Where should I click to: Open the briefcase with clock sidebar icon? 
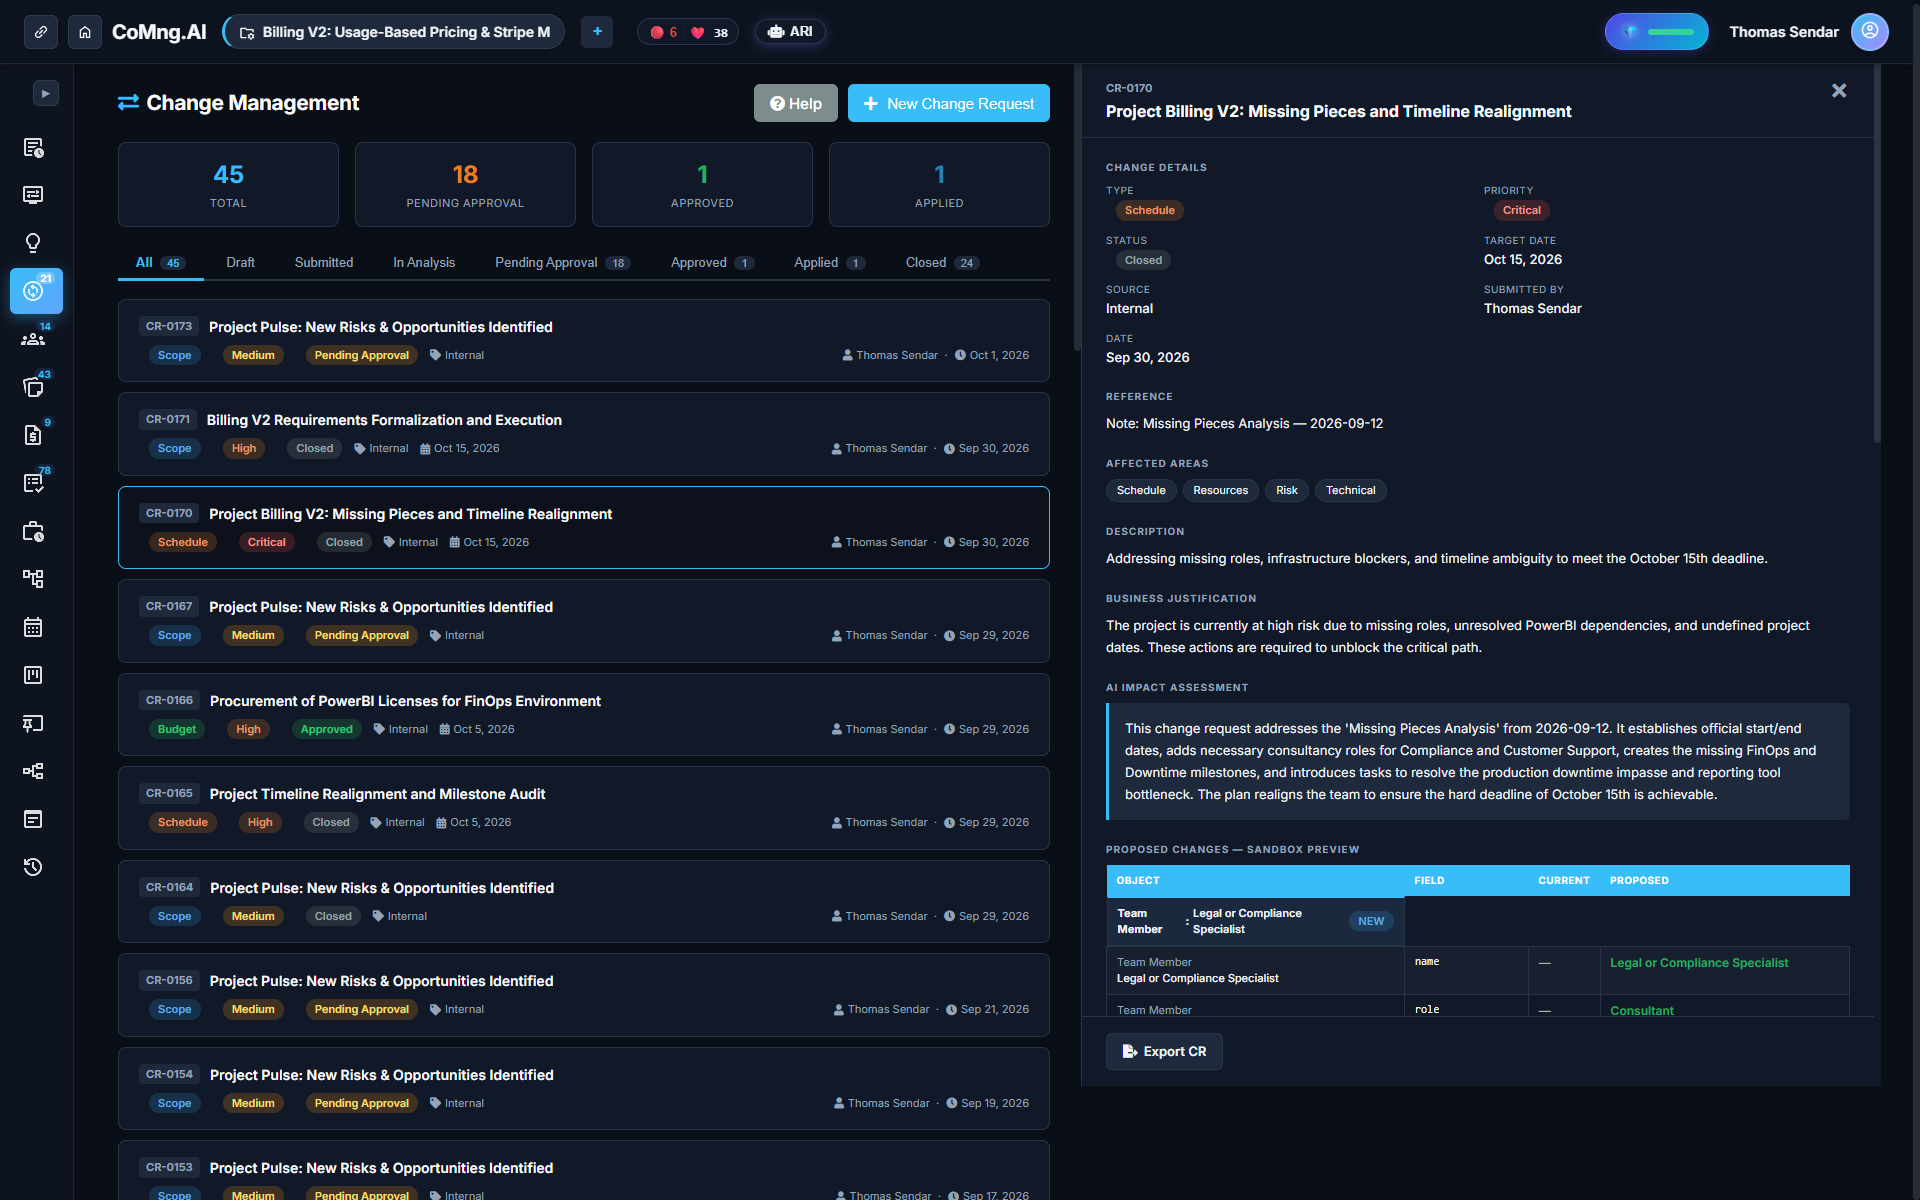tap(33, 531)
